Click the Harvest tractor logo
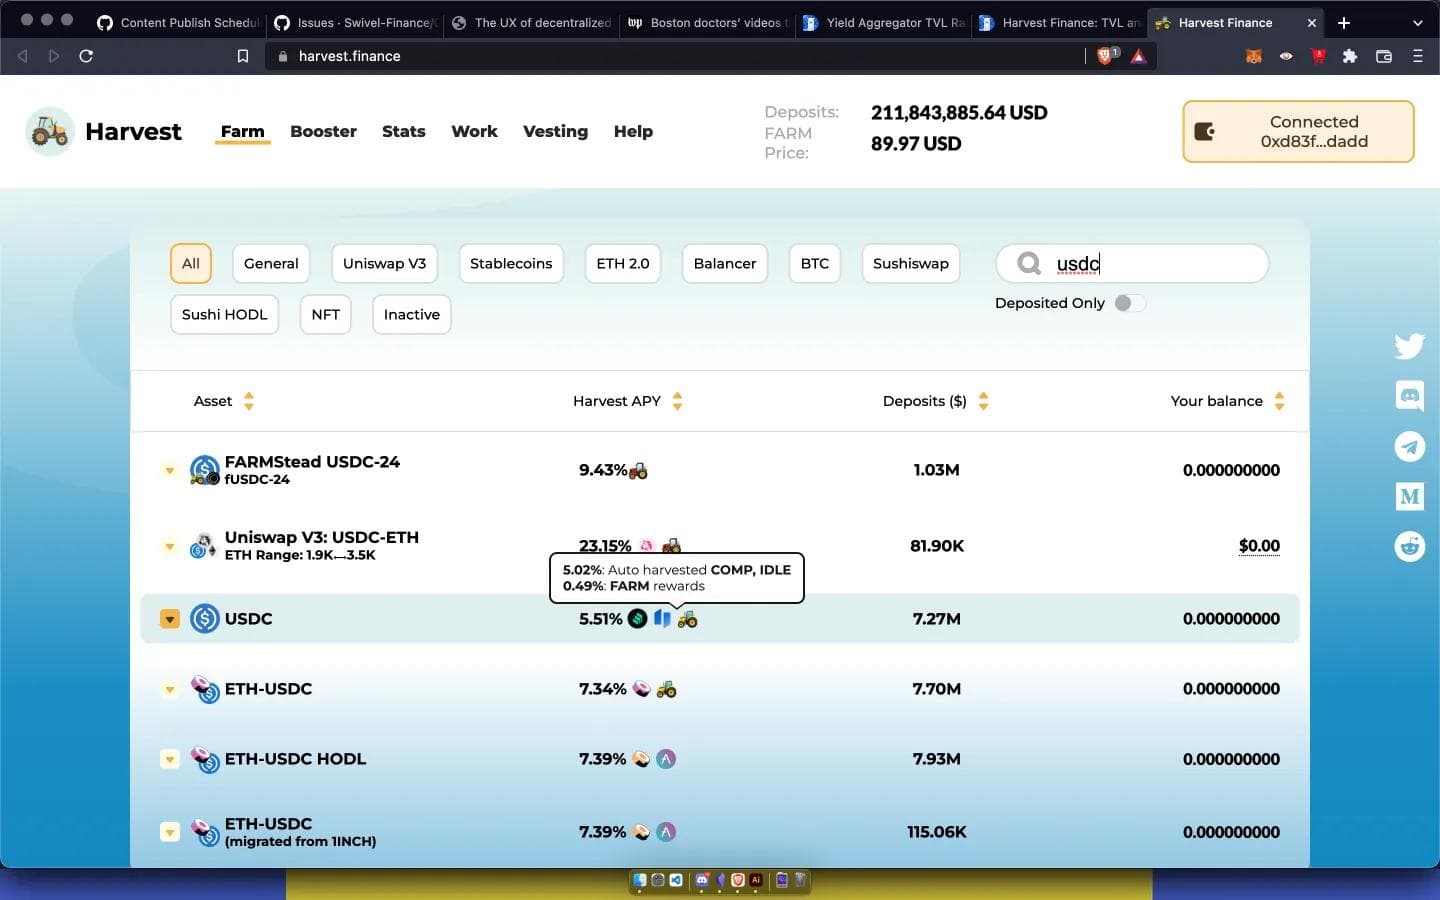Viewport: 1440px width, 900px height. [x=49, y=132]
